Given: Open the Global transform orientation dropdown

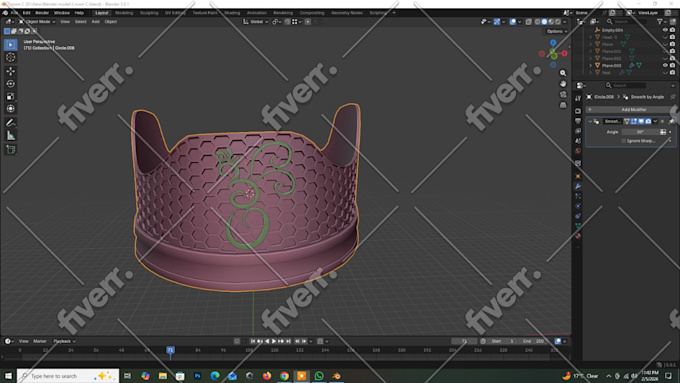Looking at the screenshot, I should point(256,22).
